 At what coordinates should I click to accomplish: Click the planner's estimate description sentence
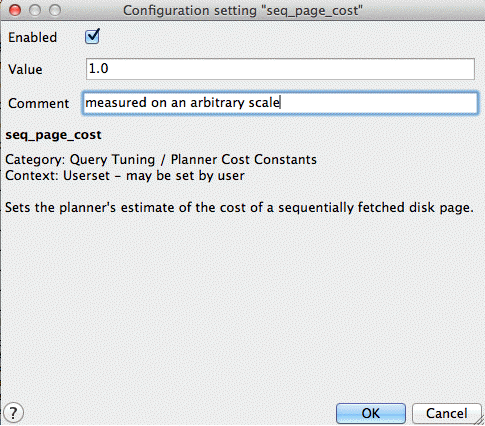(239, 208)
